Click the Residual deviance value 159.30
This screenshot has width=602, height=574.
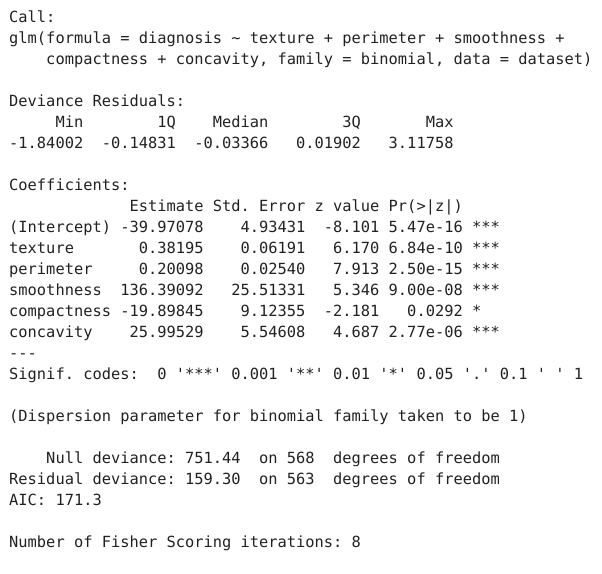click(213, 478)
